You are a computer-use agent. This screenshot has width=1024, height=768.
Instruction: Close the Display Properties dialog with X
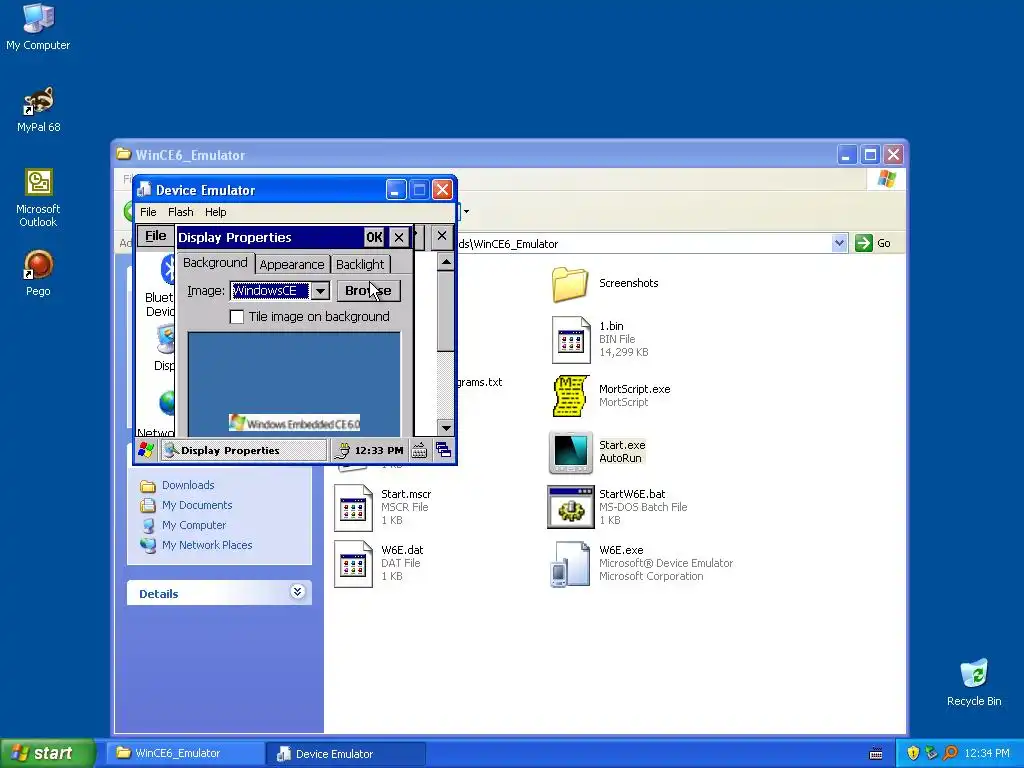399,237
